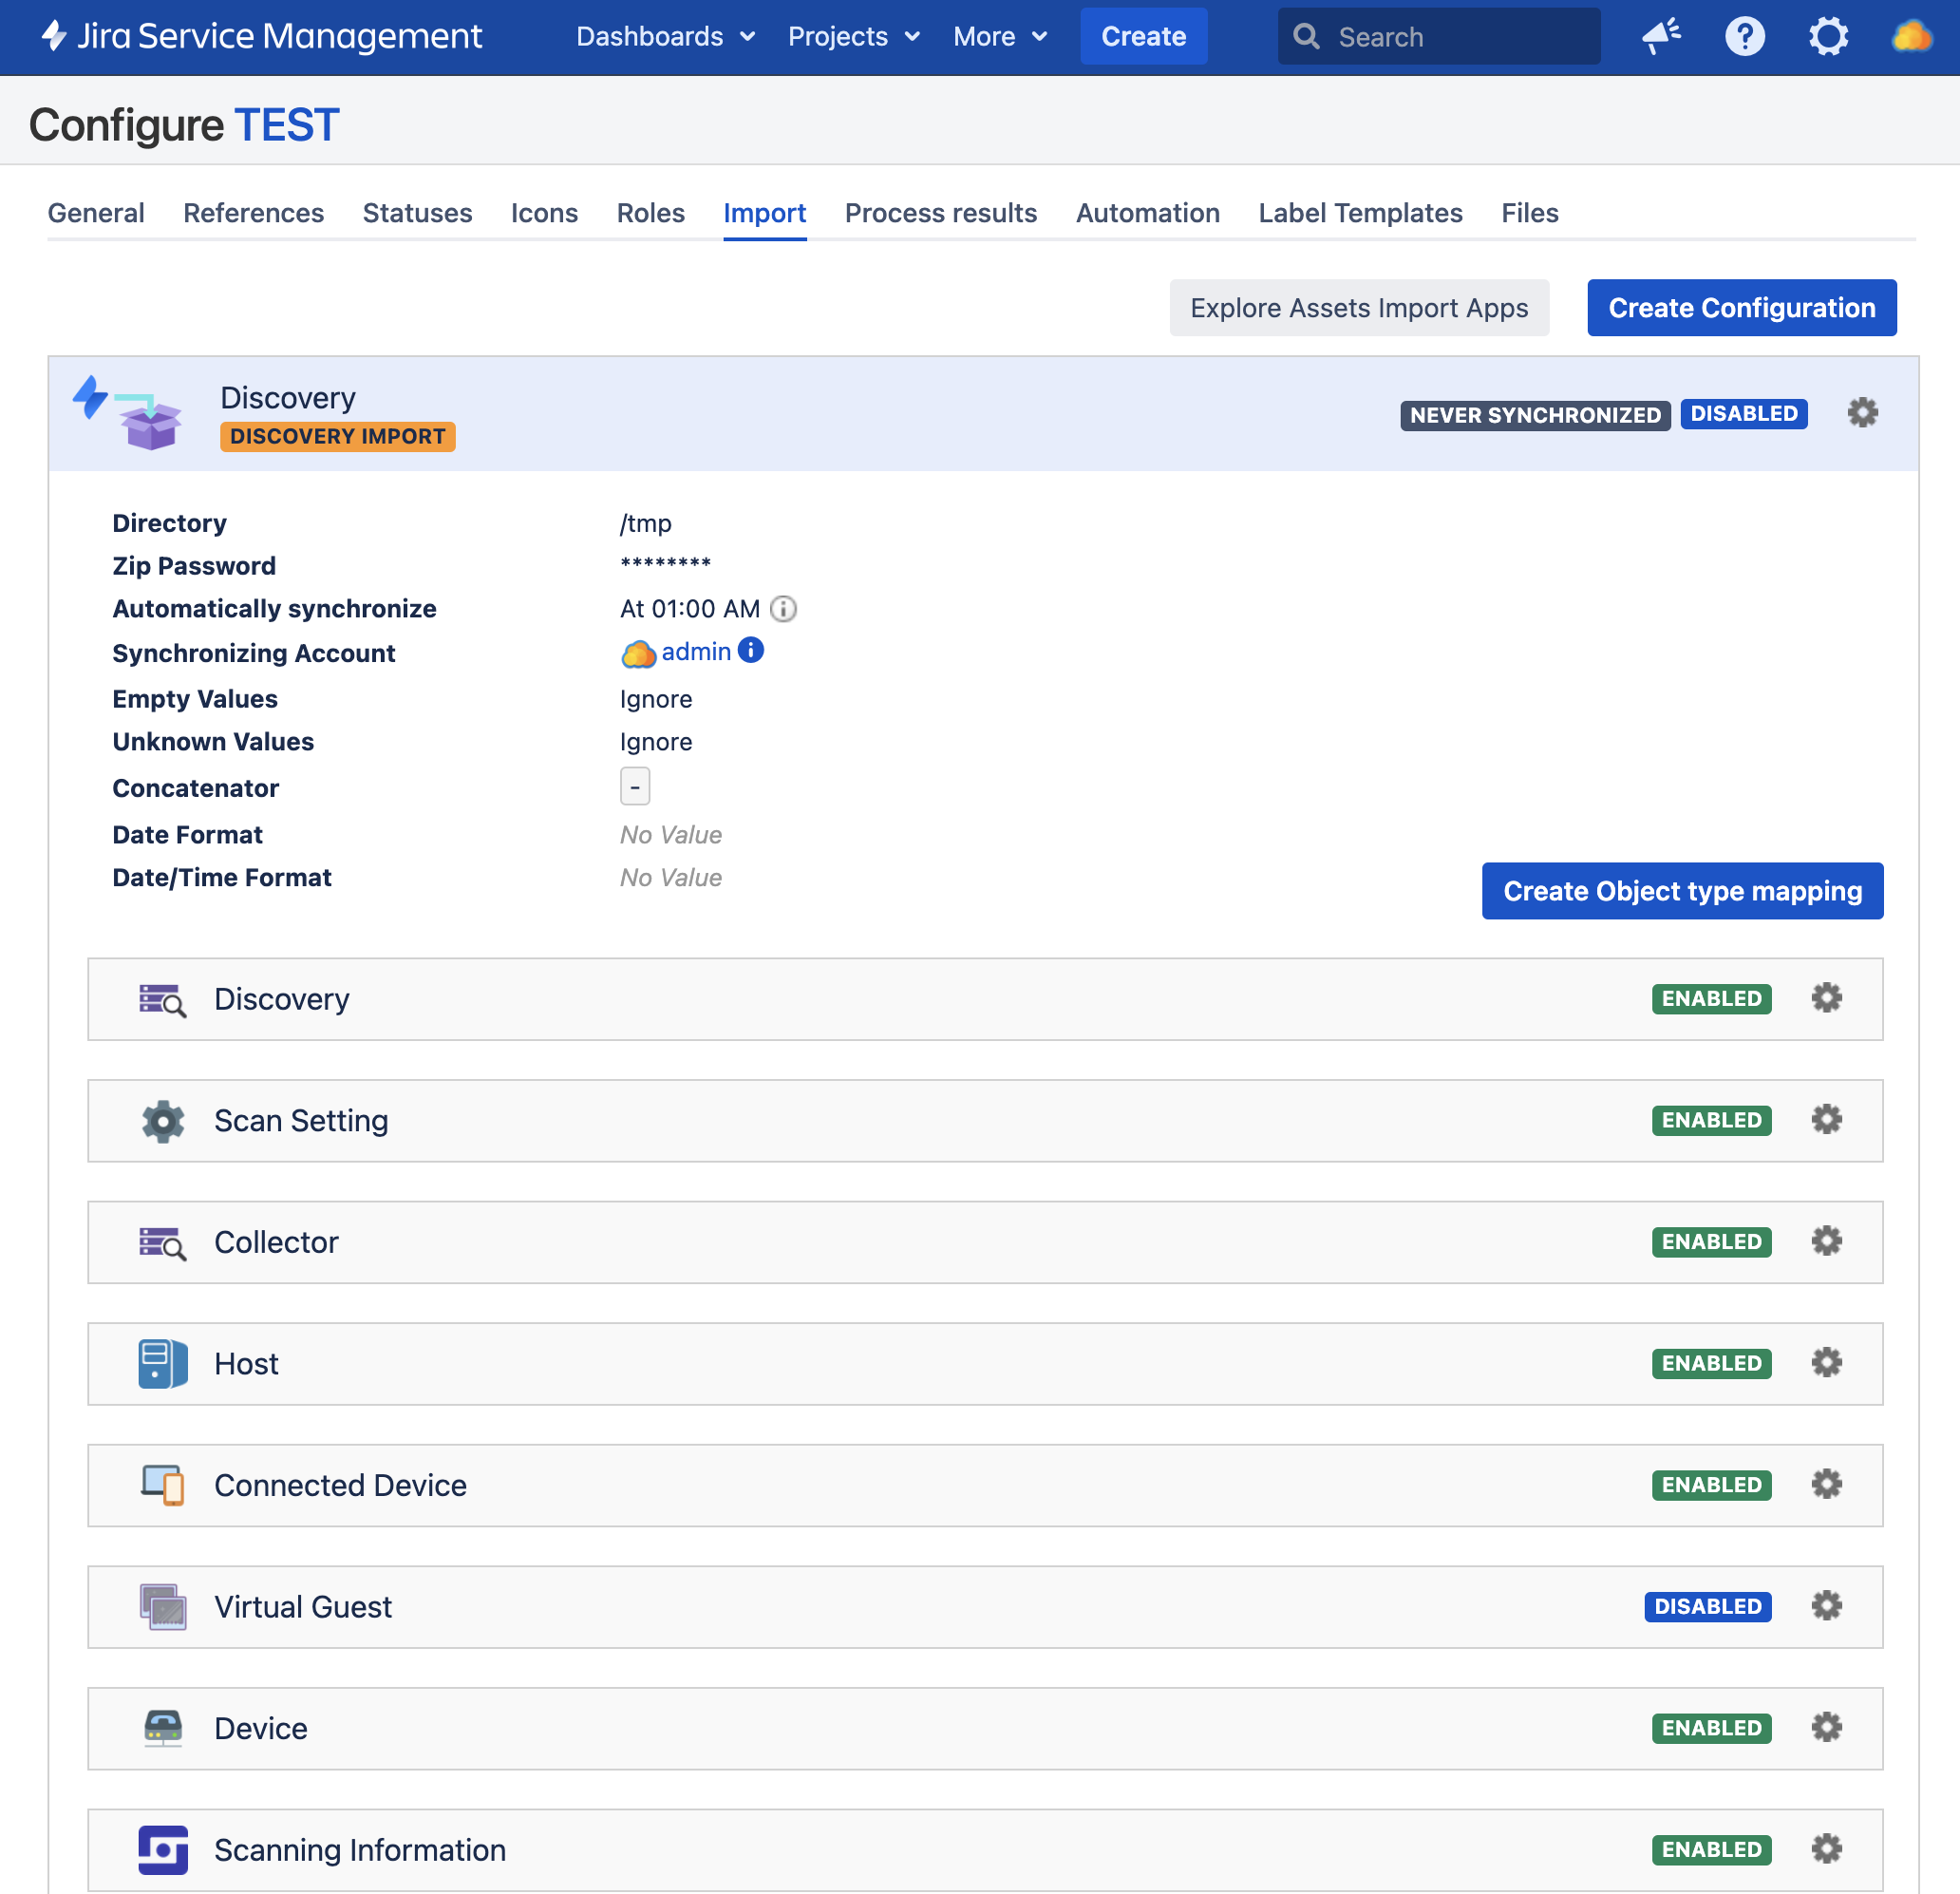Click the admin avatar icon

pyautogui.click(x=639, y=653)
